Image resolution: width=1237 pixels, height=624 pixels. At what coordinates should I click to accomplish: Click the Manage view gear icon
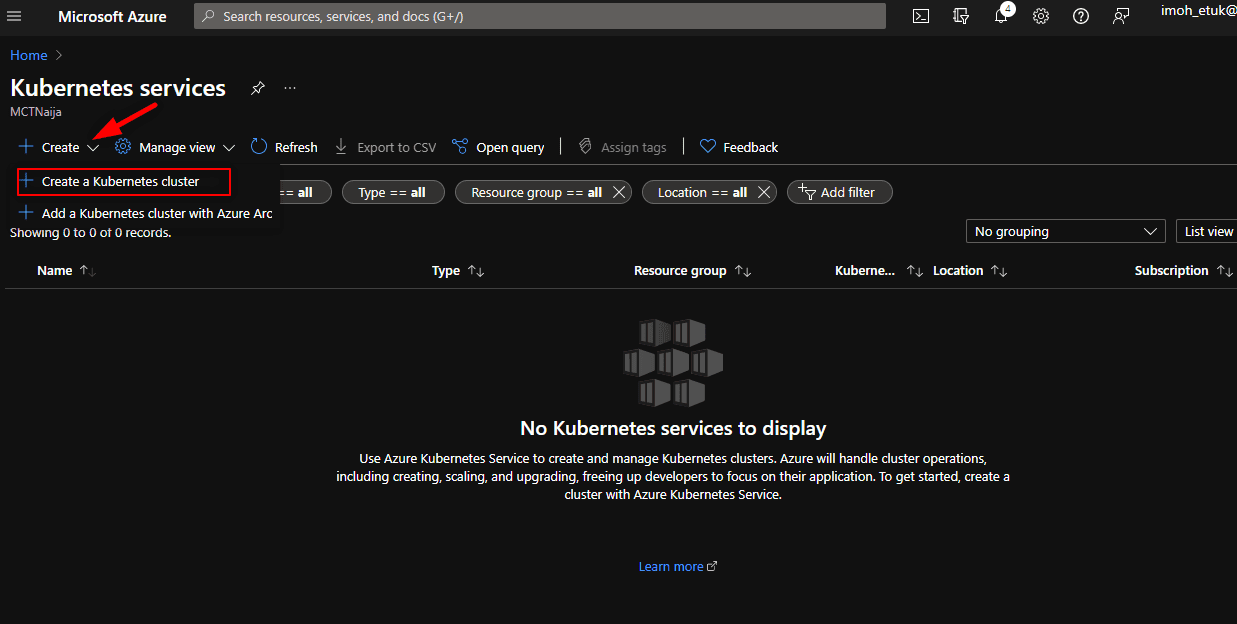coord(123,147)
